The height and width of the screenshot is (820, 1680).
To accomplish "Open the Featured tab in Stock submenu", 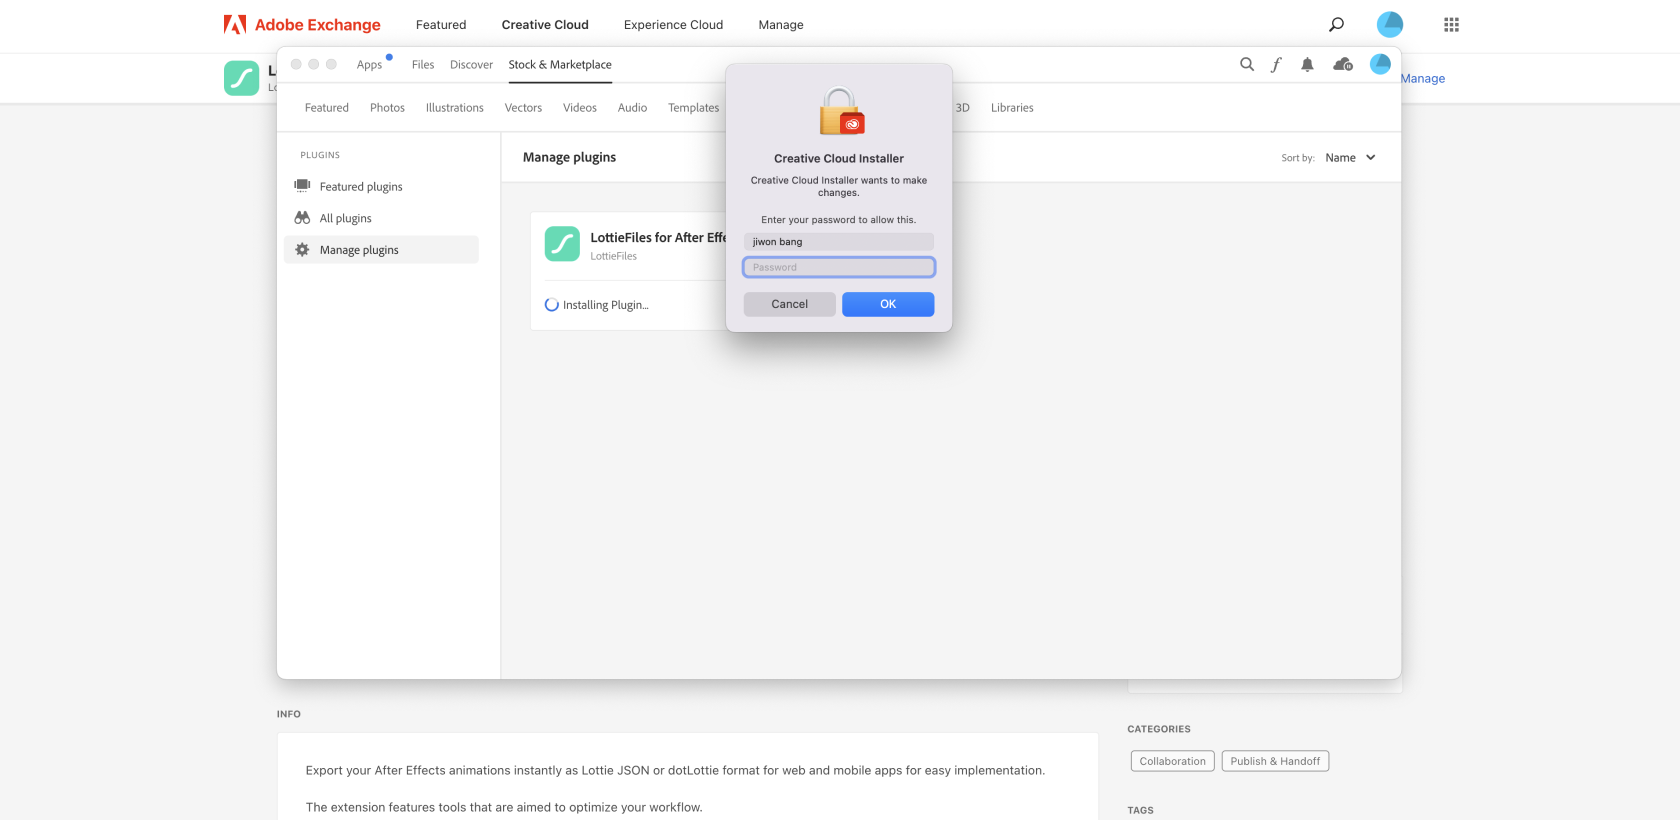I will [x=327, y=108].
